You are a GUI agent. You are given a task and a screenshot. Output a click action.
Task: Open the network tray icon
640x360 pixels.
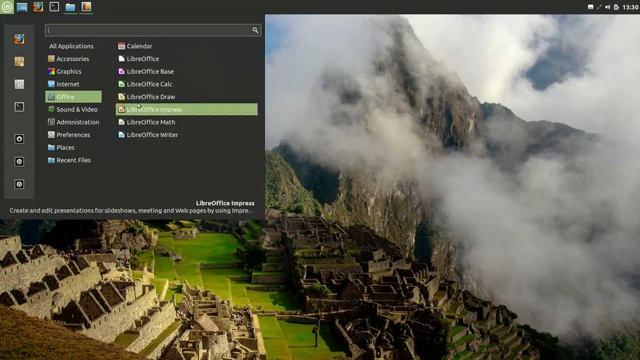coord(599,7)
